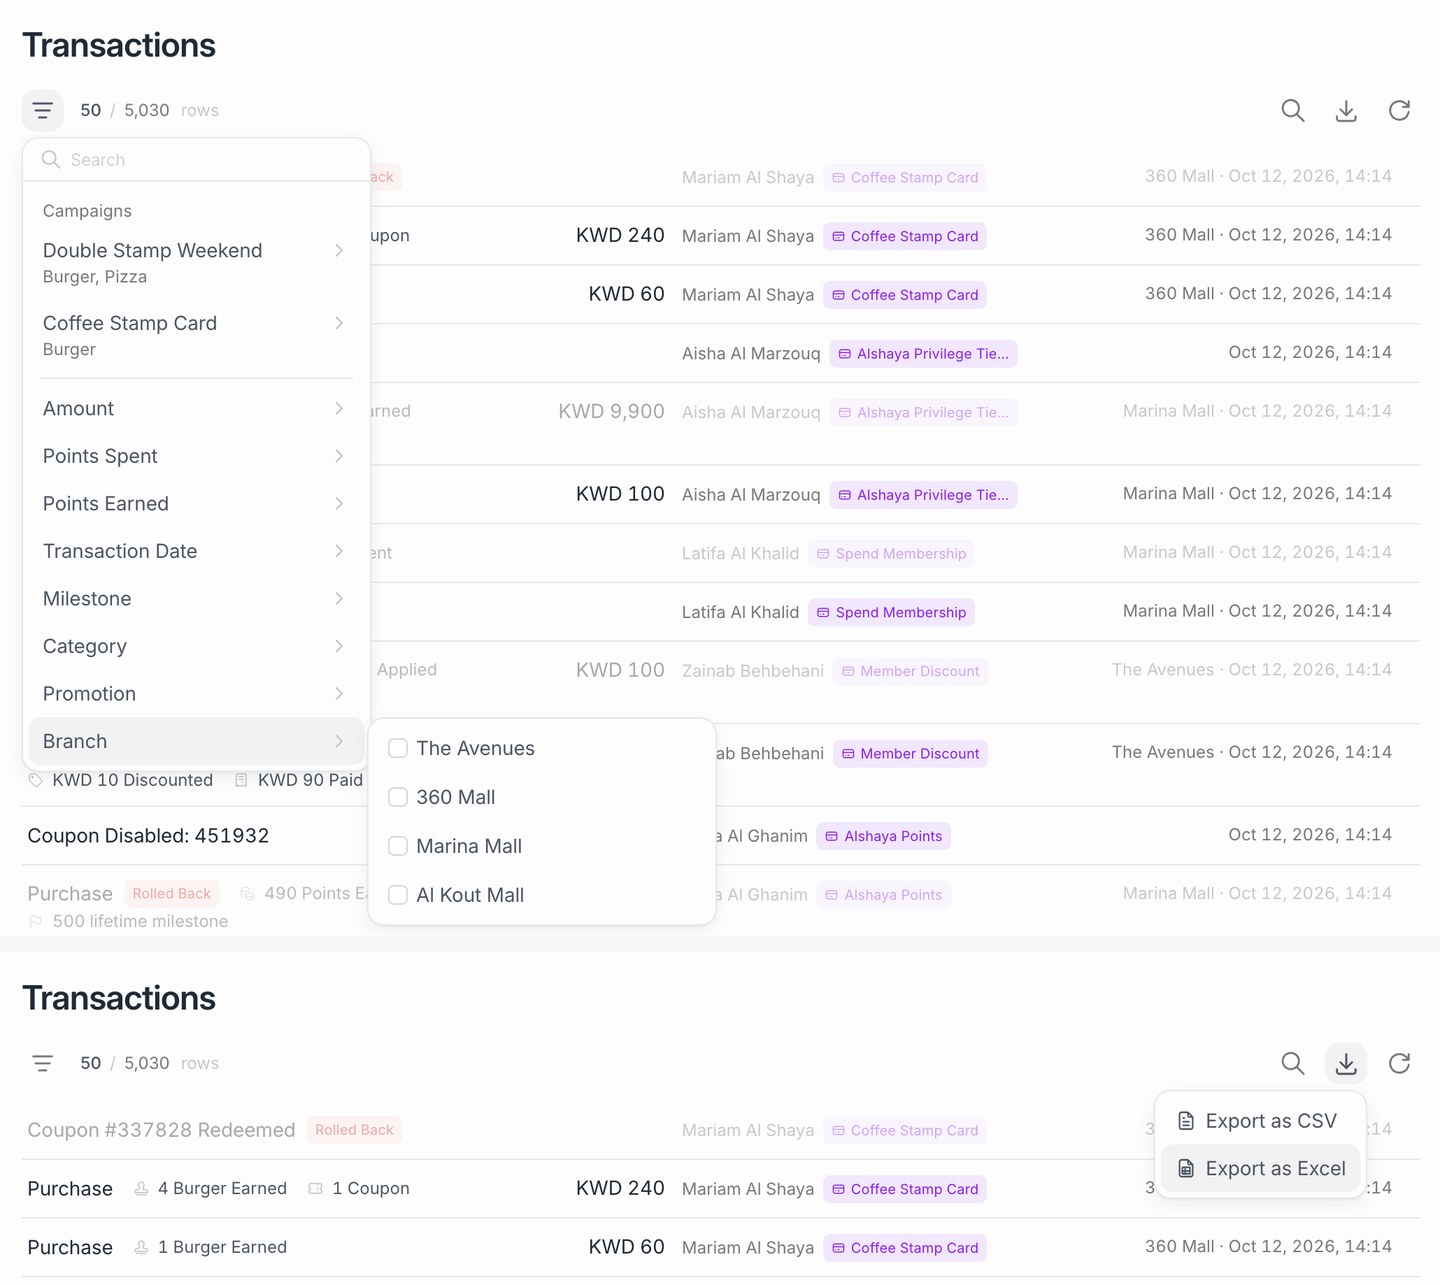Image resolution: width=1440 pixels, height=1285 pixels.
Task: Click the stamp icon beside 4 Burger Earned
Action: (x=141, y=1188)
